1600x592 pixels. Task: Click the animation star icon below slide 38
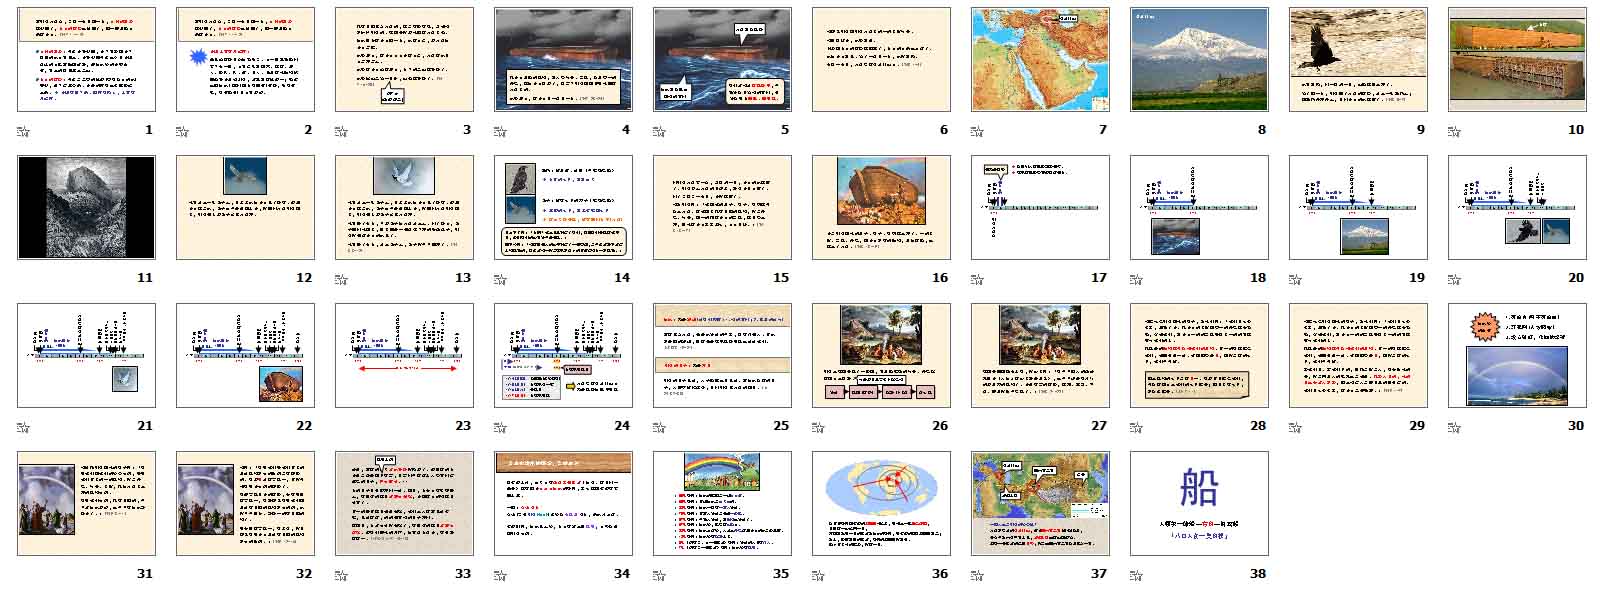point(1137,574)
